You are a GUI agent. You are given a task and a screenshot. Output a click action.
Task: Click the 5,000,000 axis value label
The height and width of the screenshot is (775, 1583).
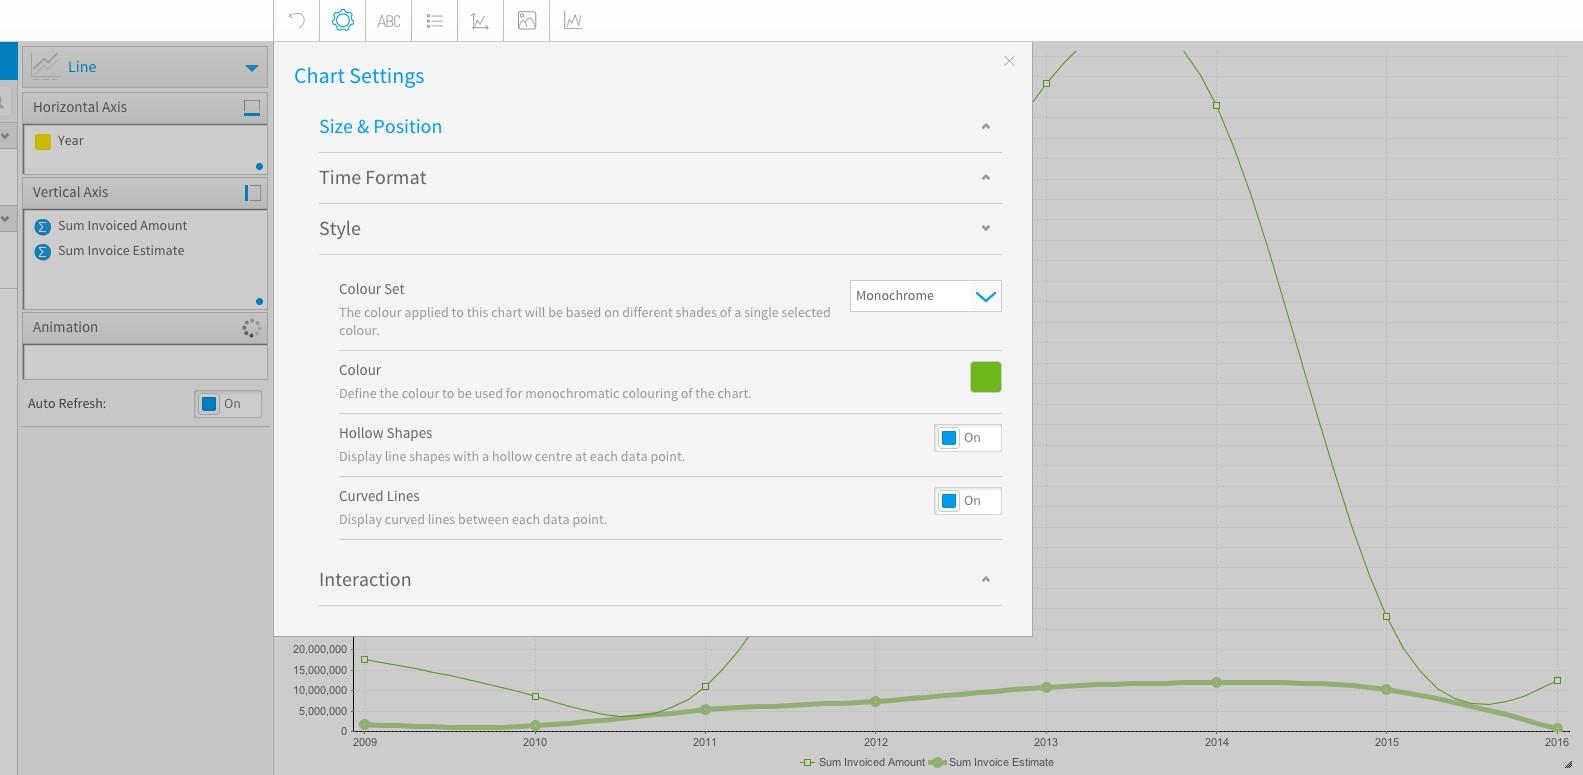click(323, 712)
